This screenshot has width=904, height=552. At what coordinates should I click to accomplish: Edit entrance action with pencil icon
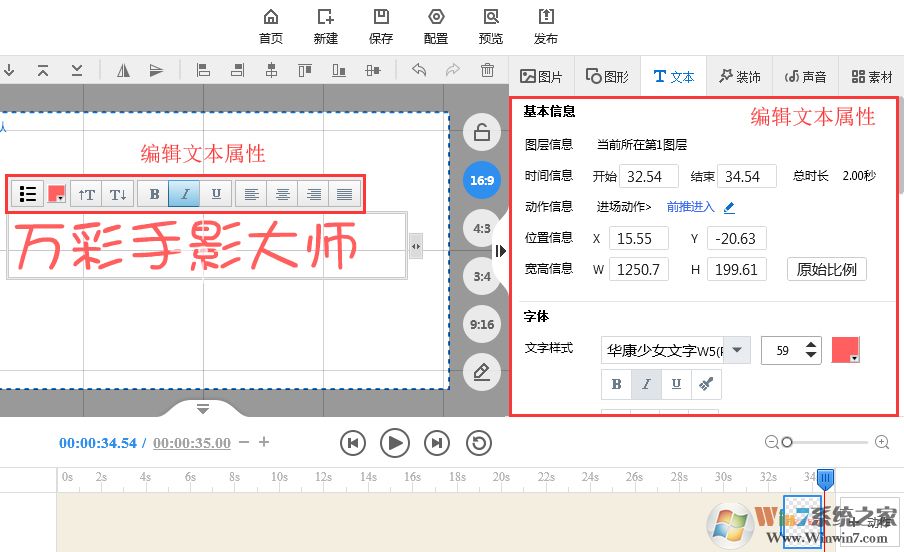click(x=729, y=207)
